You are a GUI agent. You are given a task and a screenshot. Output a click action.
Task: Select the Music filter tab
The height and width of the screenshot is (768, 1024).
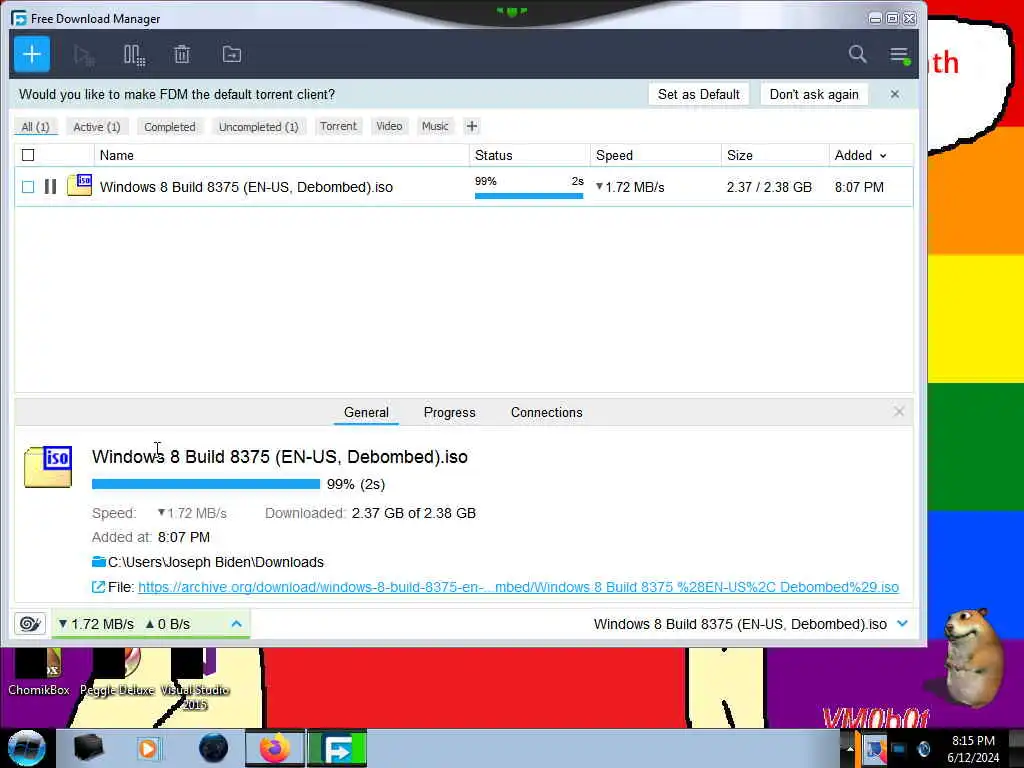click(x=435, y=126)
